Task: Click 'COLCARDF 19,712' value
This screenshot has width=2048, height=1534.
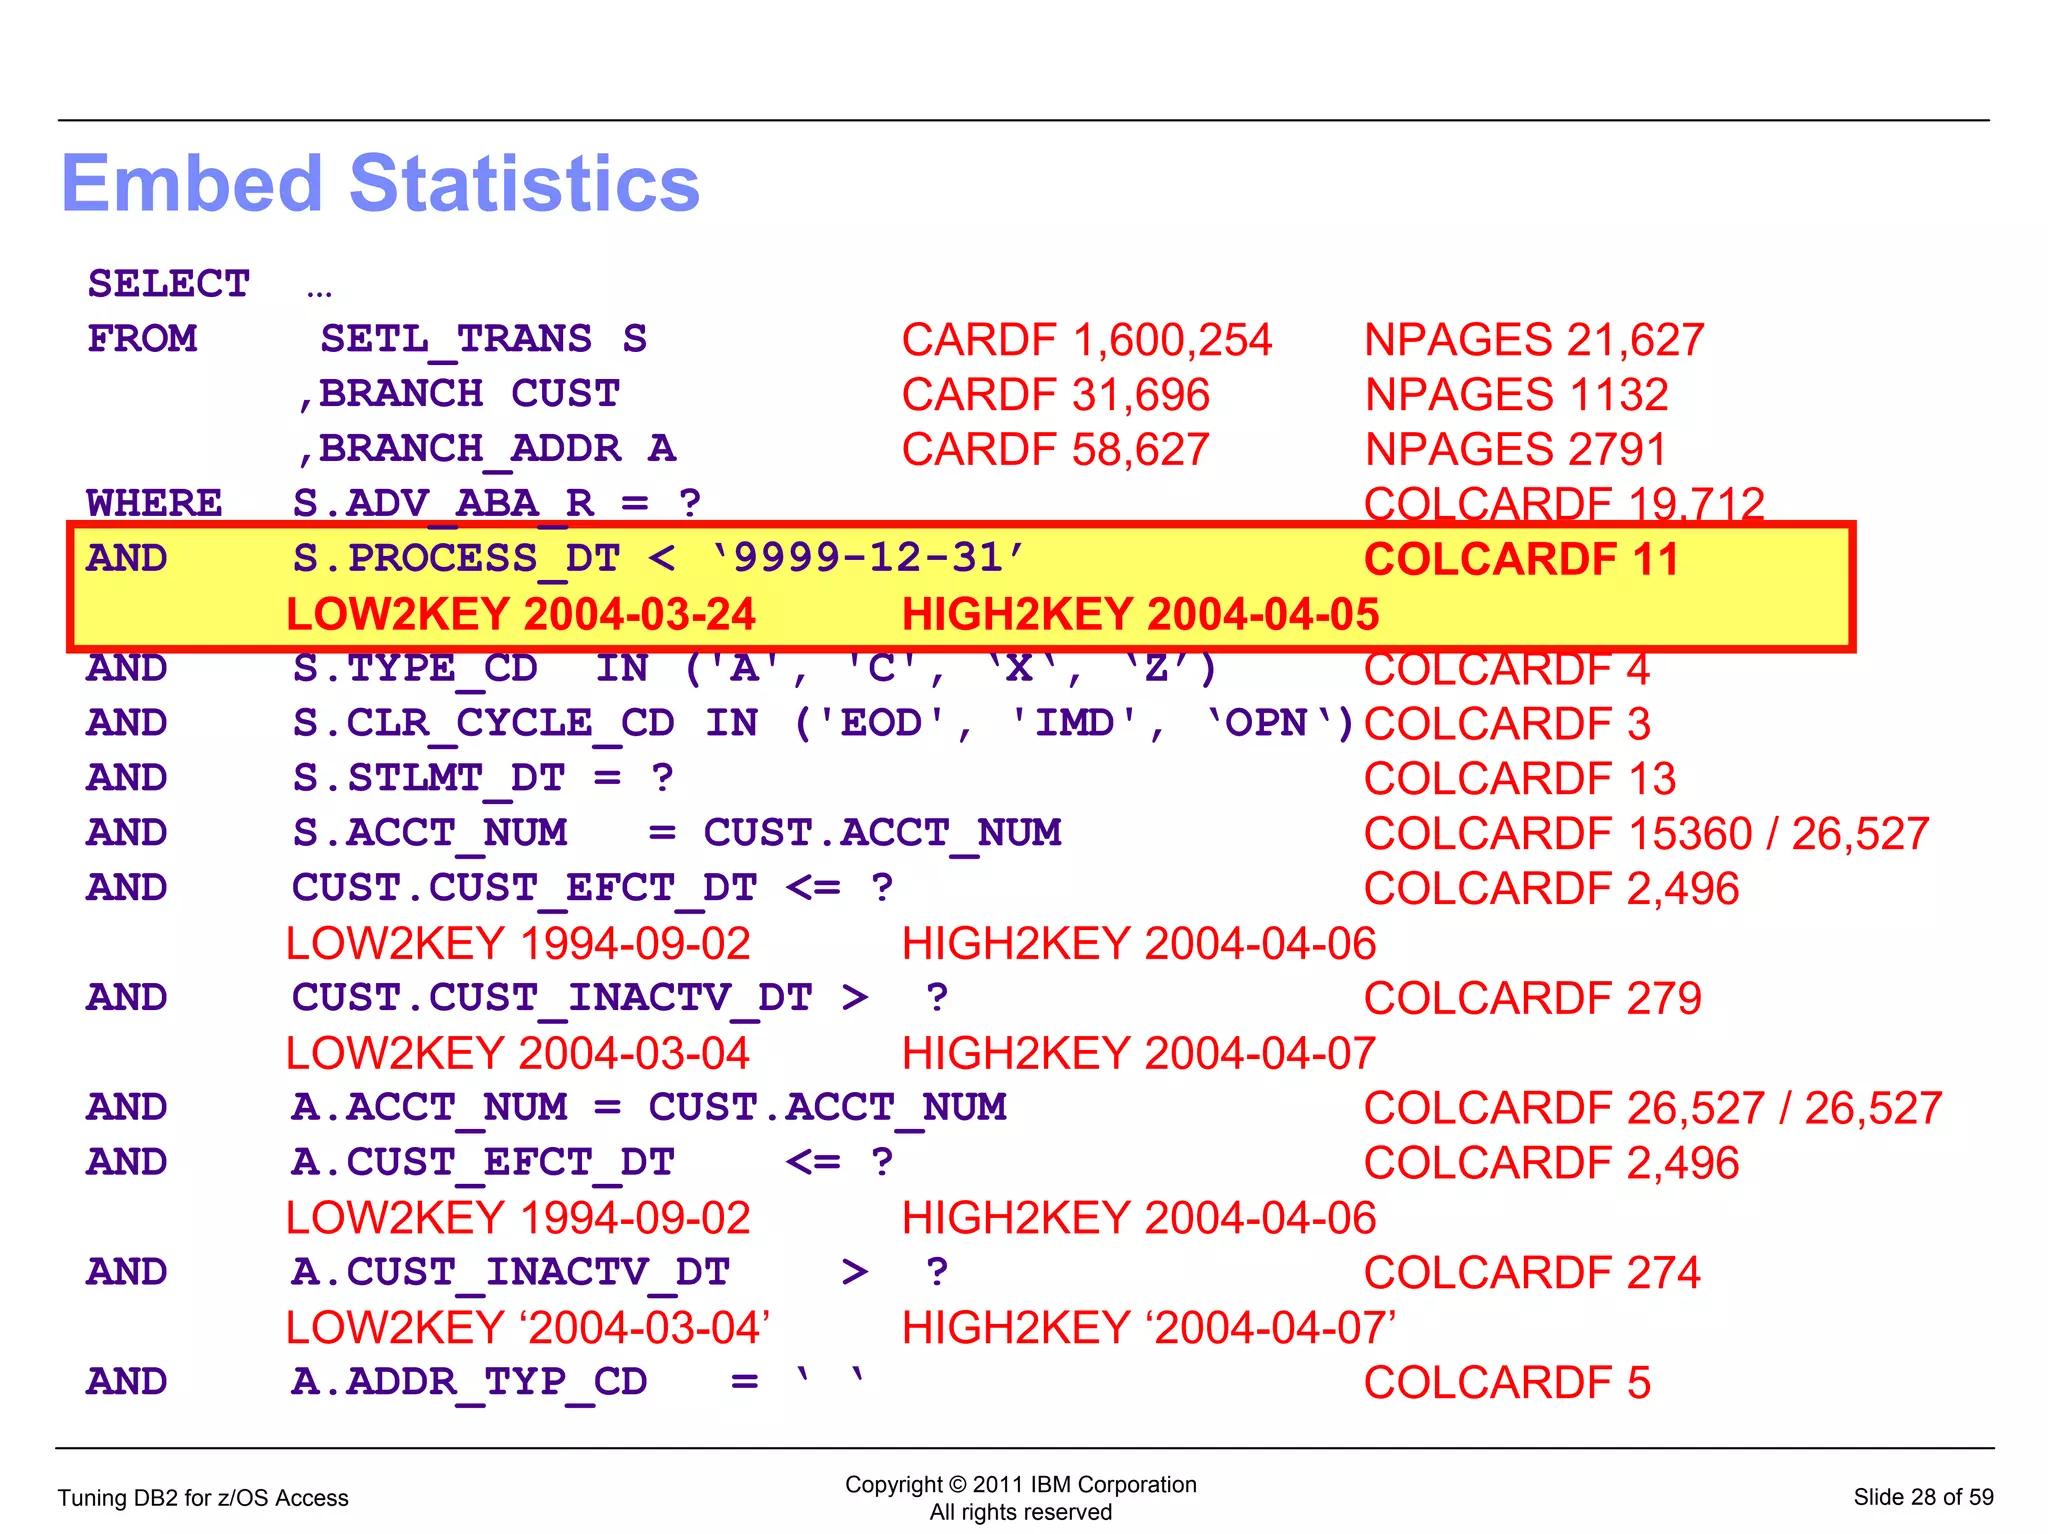Action: pos(1565,503)
